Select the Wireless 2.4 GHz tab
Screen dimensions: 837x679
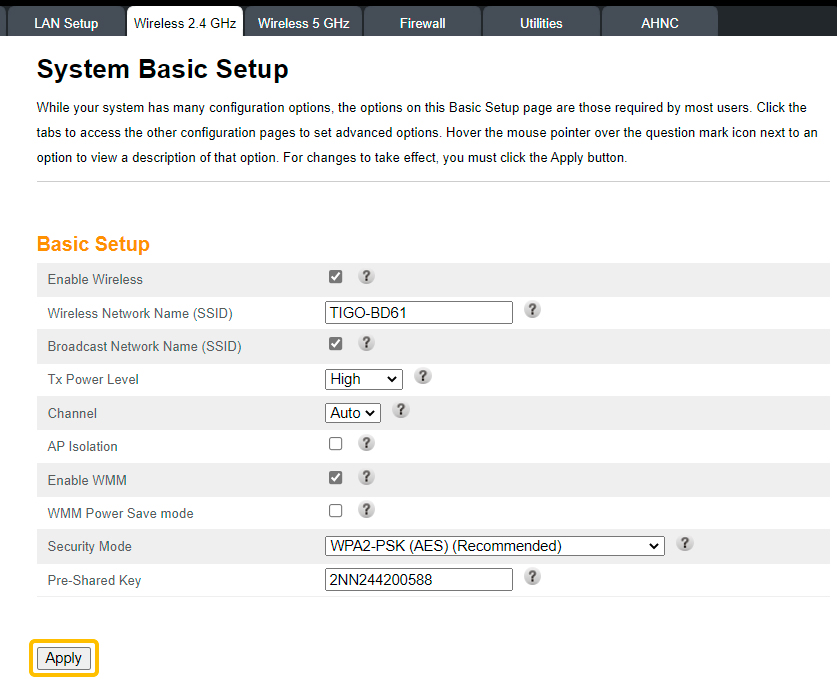185,23
